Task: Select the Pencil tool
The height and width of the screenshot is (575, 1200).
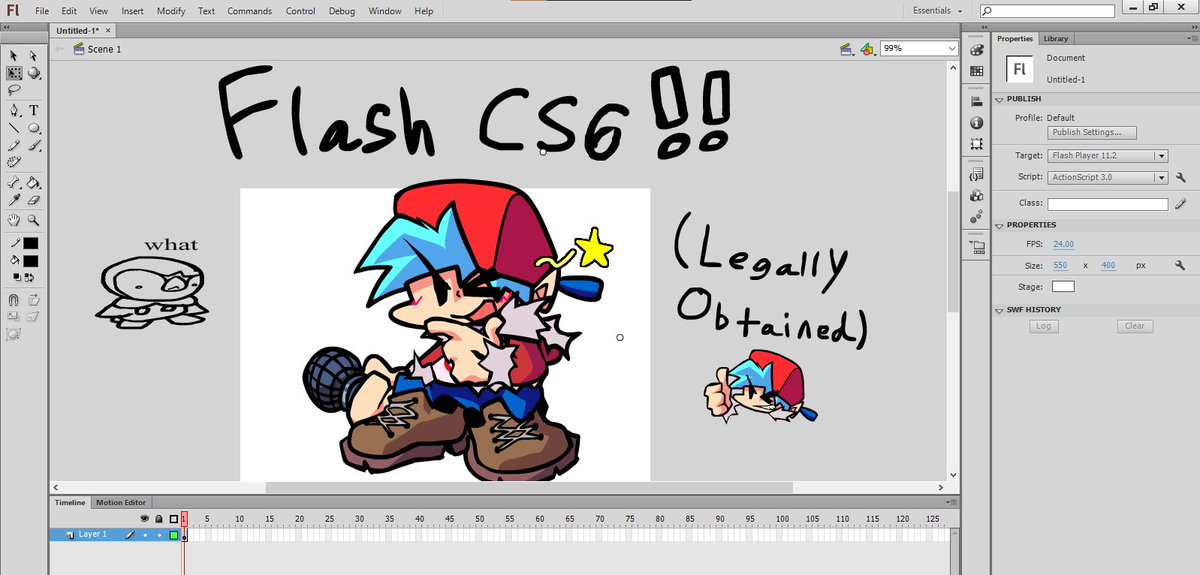Action: click(x=14, y=145)
